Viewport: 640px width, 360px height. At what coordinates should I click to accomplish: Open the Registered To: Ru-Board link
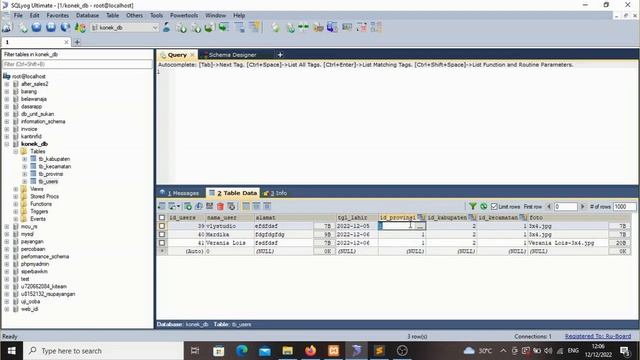click(598, 336)
